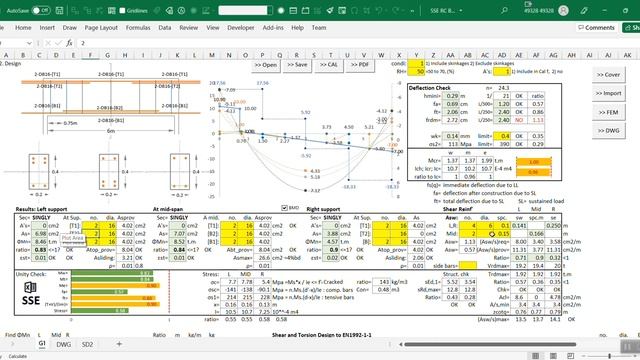Select the yellow RH= cell showing 50
The width and height of the screenshot is (640, 360).
pyautogui.click(x=416, y=71)
